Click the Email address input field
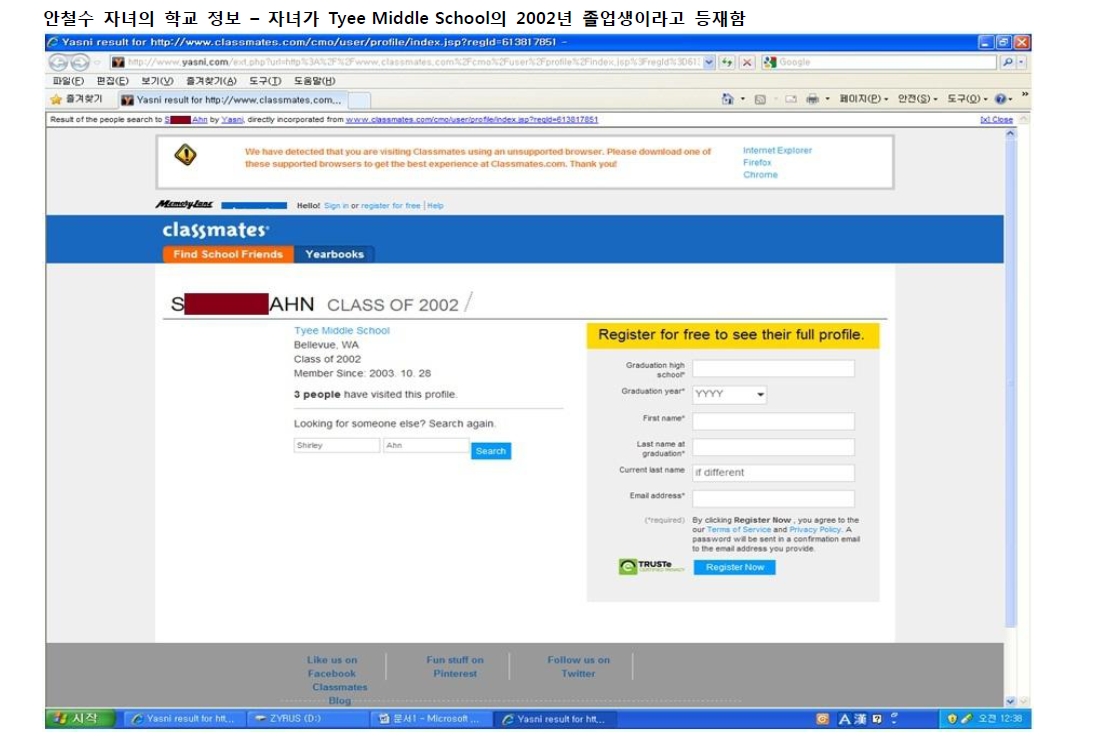Viewport: 1112px width, 749px height. (x=774, y=499)
